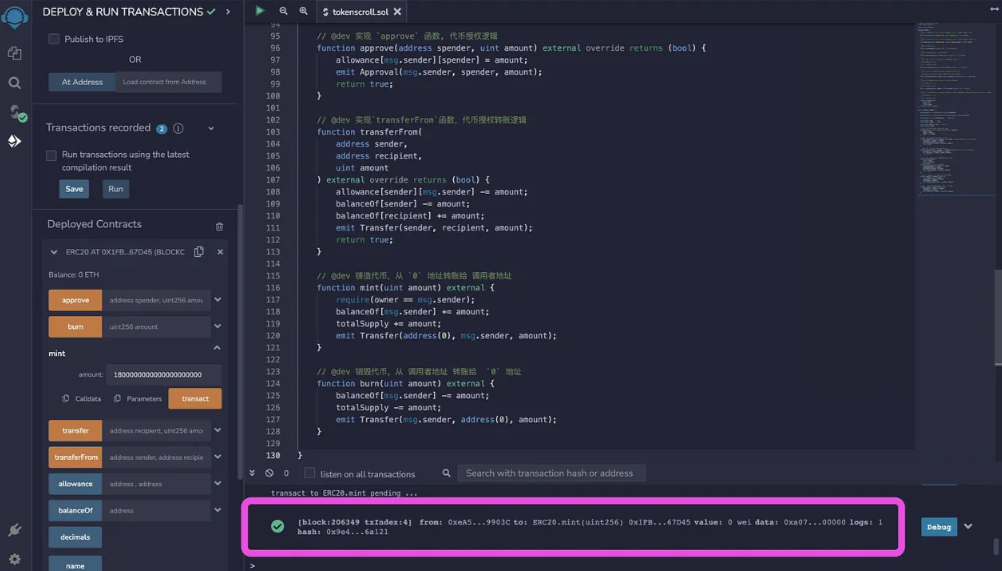
Task: Click the burn function button
Action: coord(75,327)
